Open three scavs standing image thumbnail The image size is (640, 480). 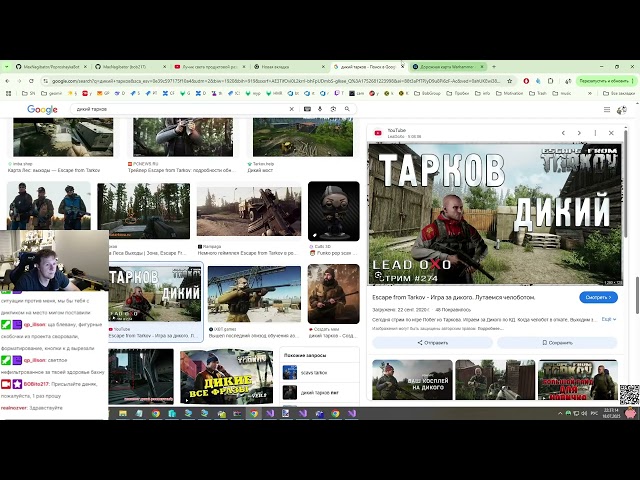pyautogui.click(x=49, y=206)
